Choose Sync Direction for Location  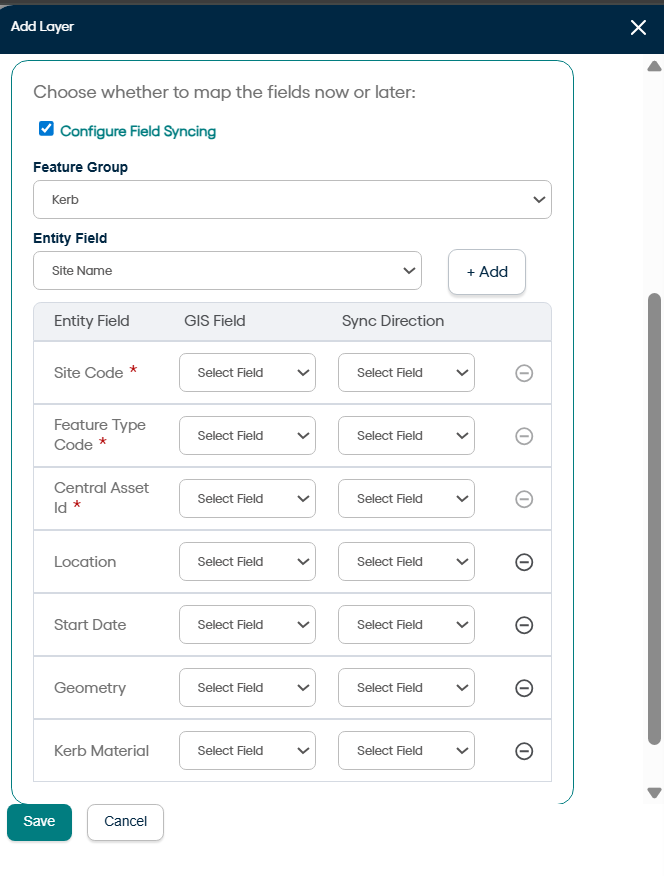coord(406,562)
